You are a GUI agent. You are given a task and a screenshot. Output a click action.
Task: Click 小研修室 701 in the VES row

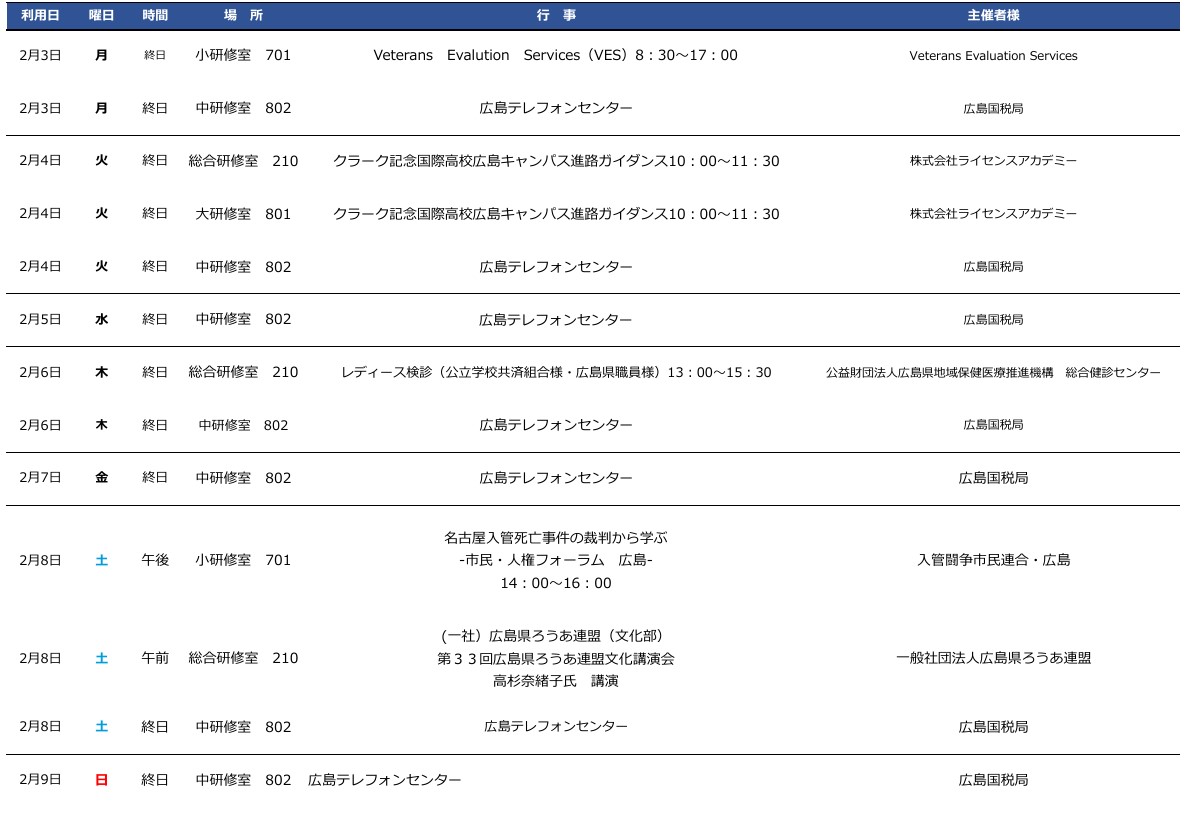coord(243,55)
